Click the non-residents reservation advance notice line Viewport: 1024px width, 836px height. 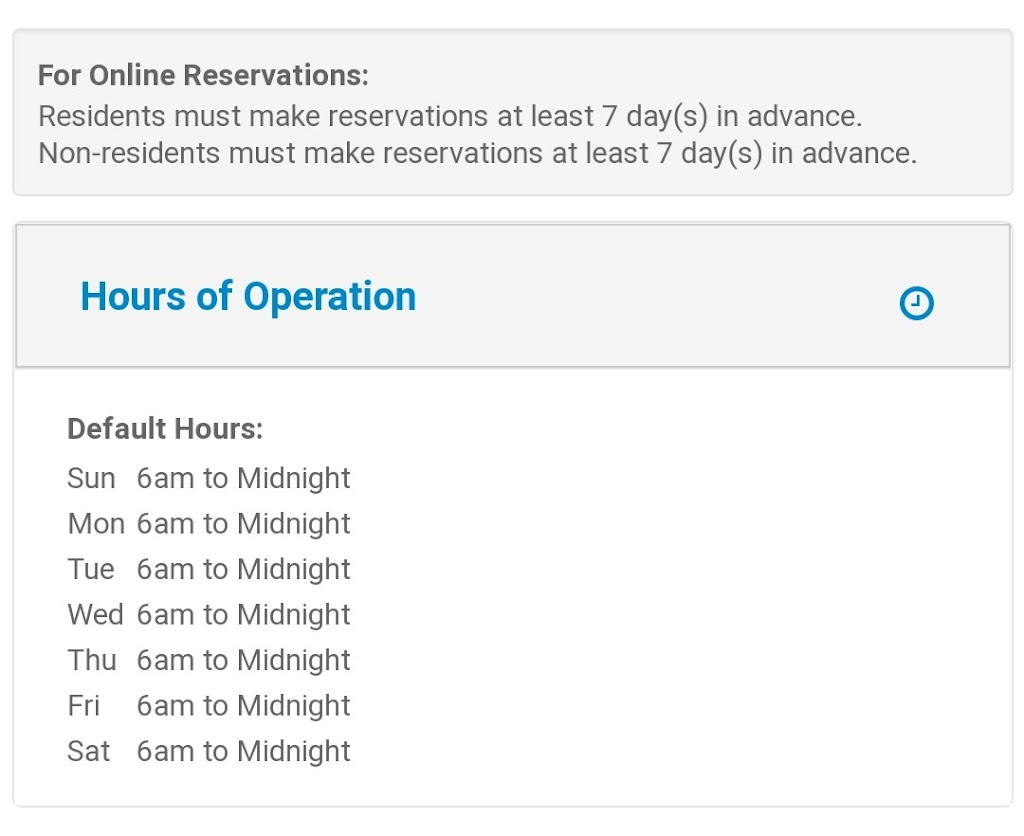[477, 153]
